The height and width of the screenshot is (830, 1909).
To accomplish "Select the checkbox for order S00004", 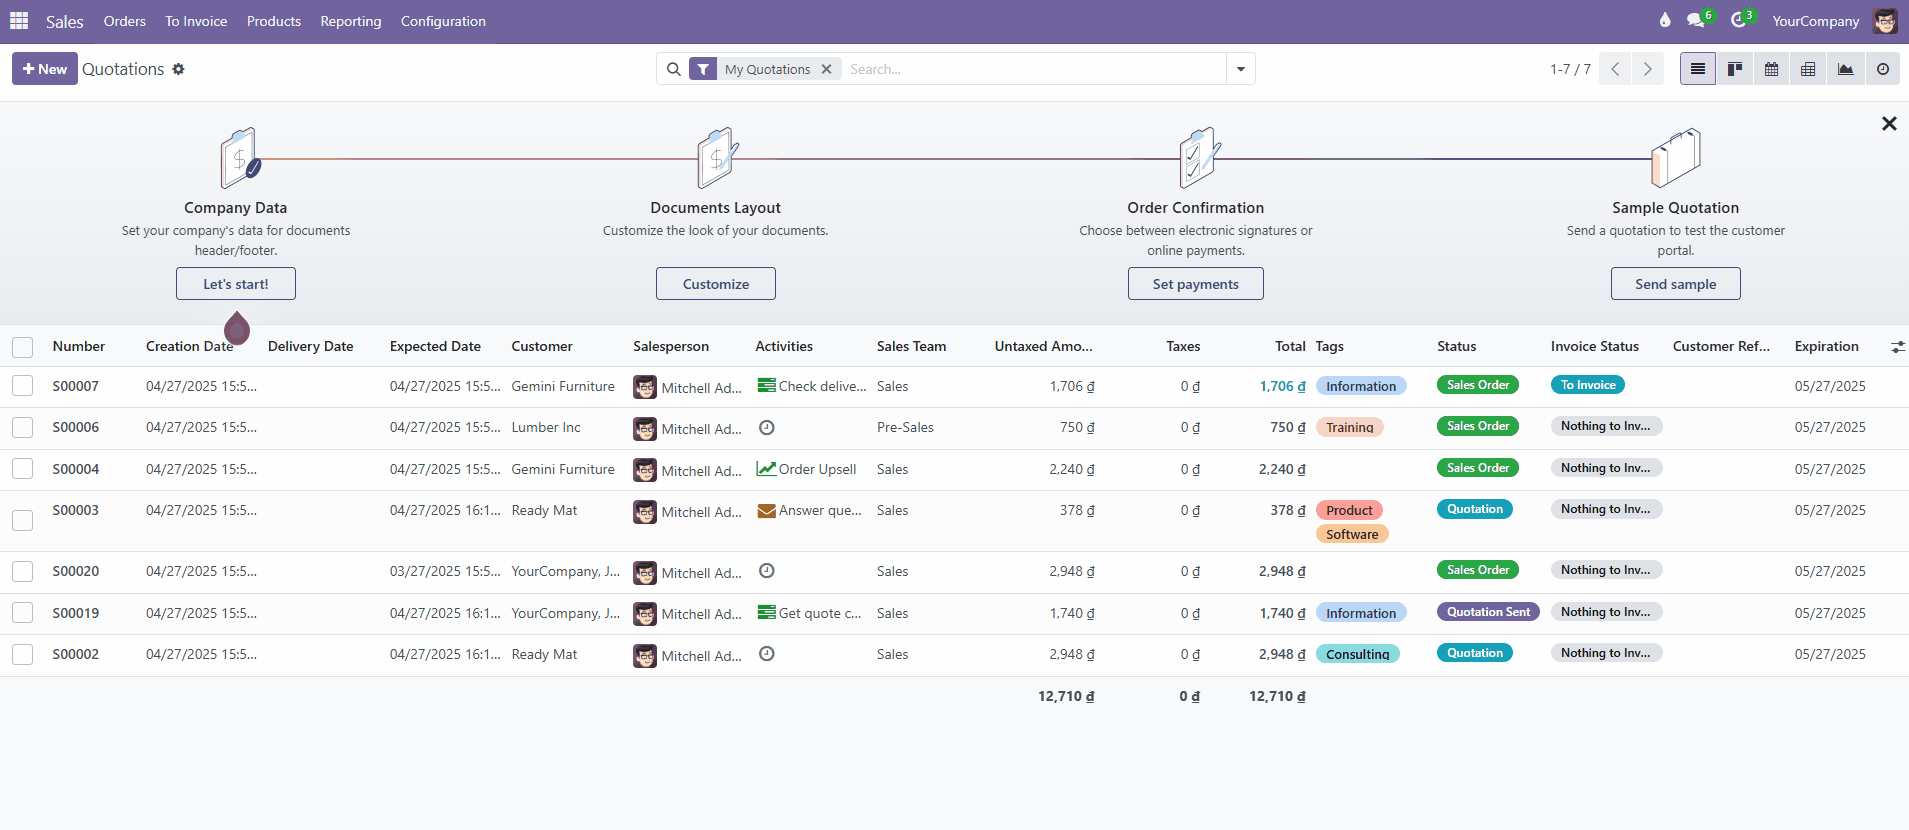I will 22,469.
